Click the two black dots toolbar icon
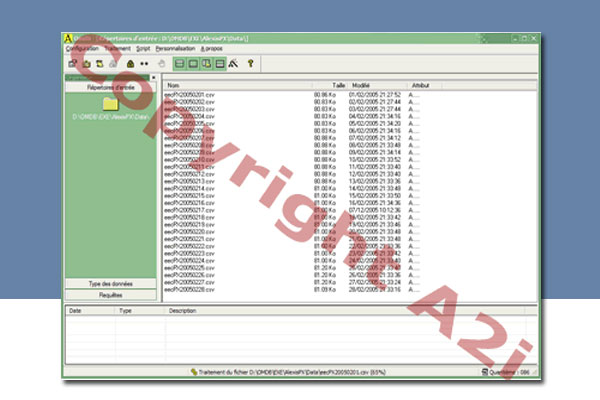 click(145, 63)
